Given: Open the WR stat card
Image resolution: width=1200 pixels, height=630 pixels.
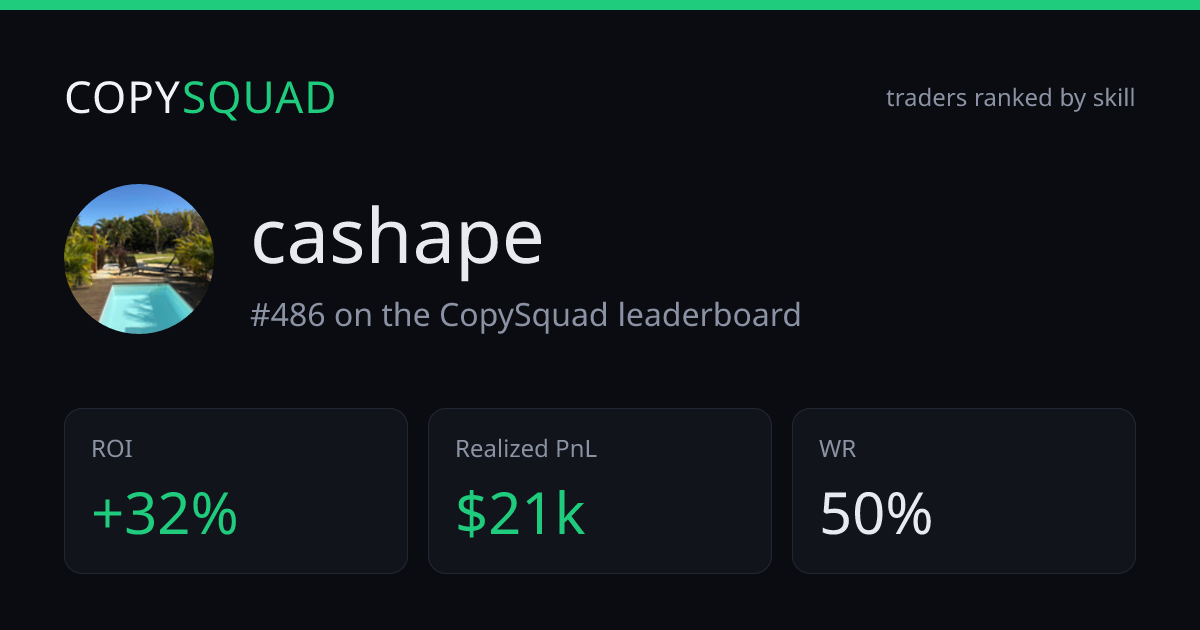Looking at the screenshot, I should (x=964, y=491).
